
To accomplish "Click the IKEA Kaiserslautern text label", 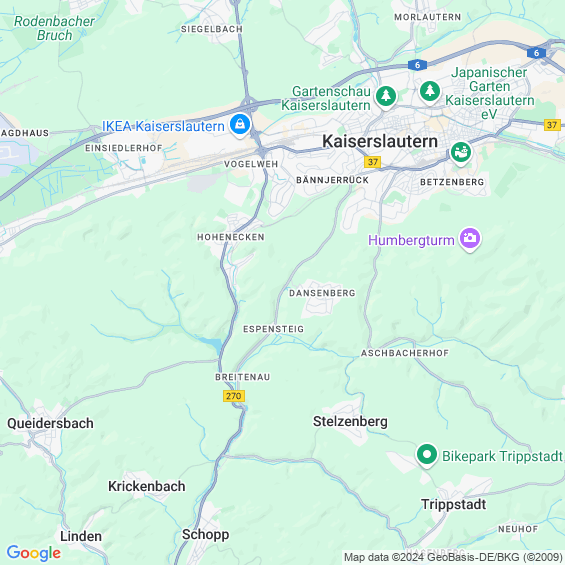I will click(x=163, y=126).
